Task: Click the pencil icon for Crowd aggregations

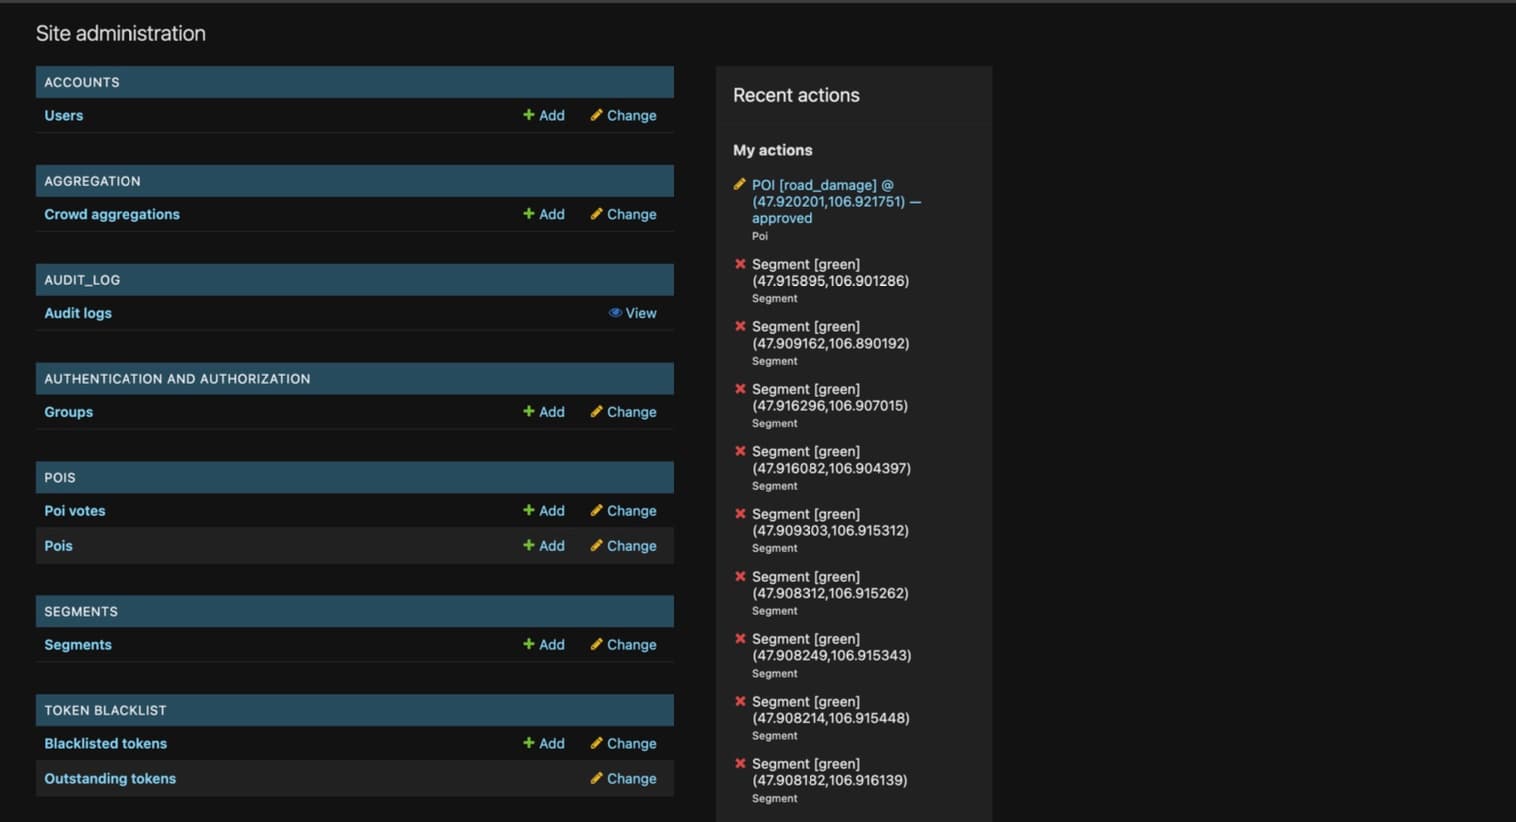Action: tap(596, 214)
